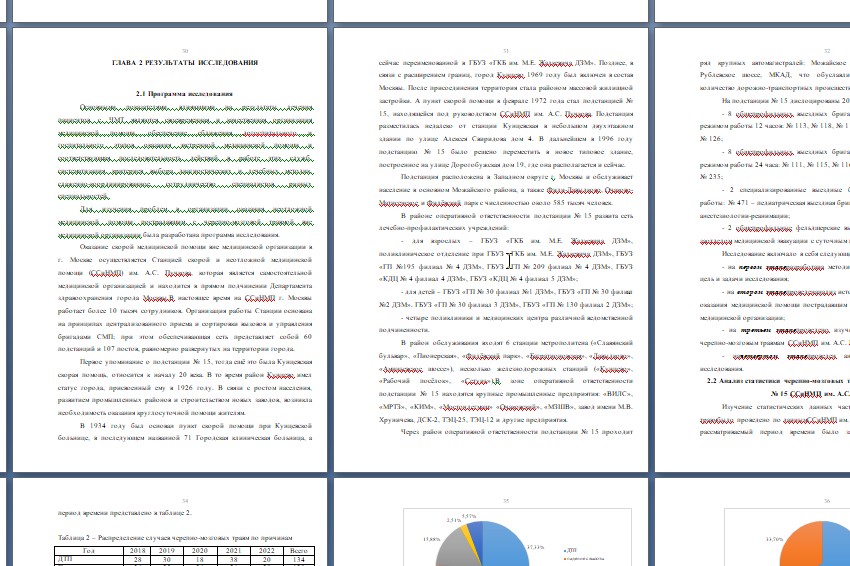Click the 'ДТП' entry in the chart legend
The height and width of the screenshot is (566, 850).
pyautogui.click(x=570, y=550)
